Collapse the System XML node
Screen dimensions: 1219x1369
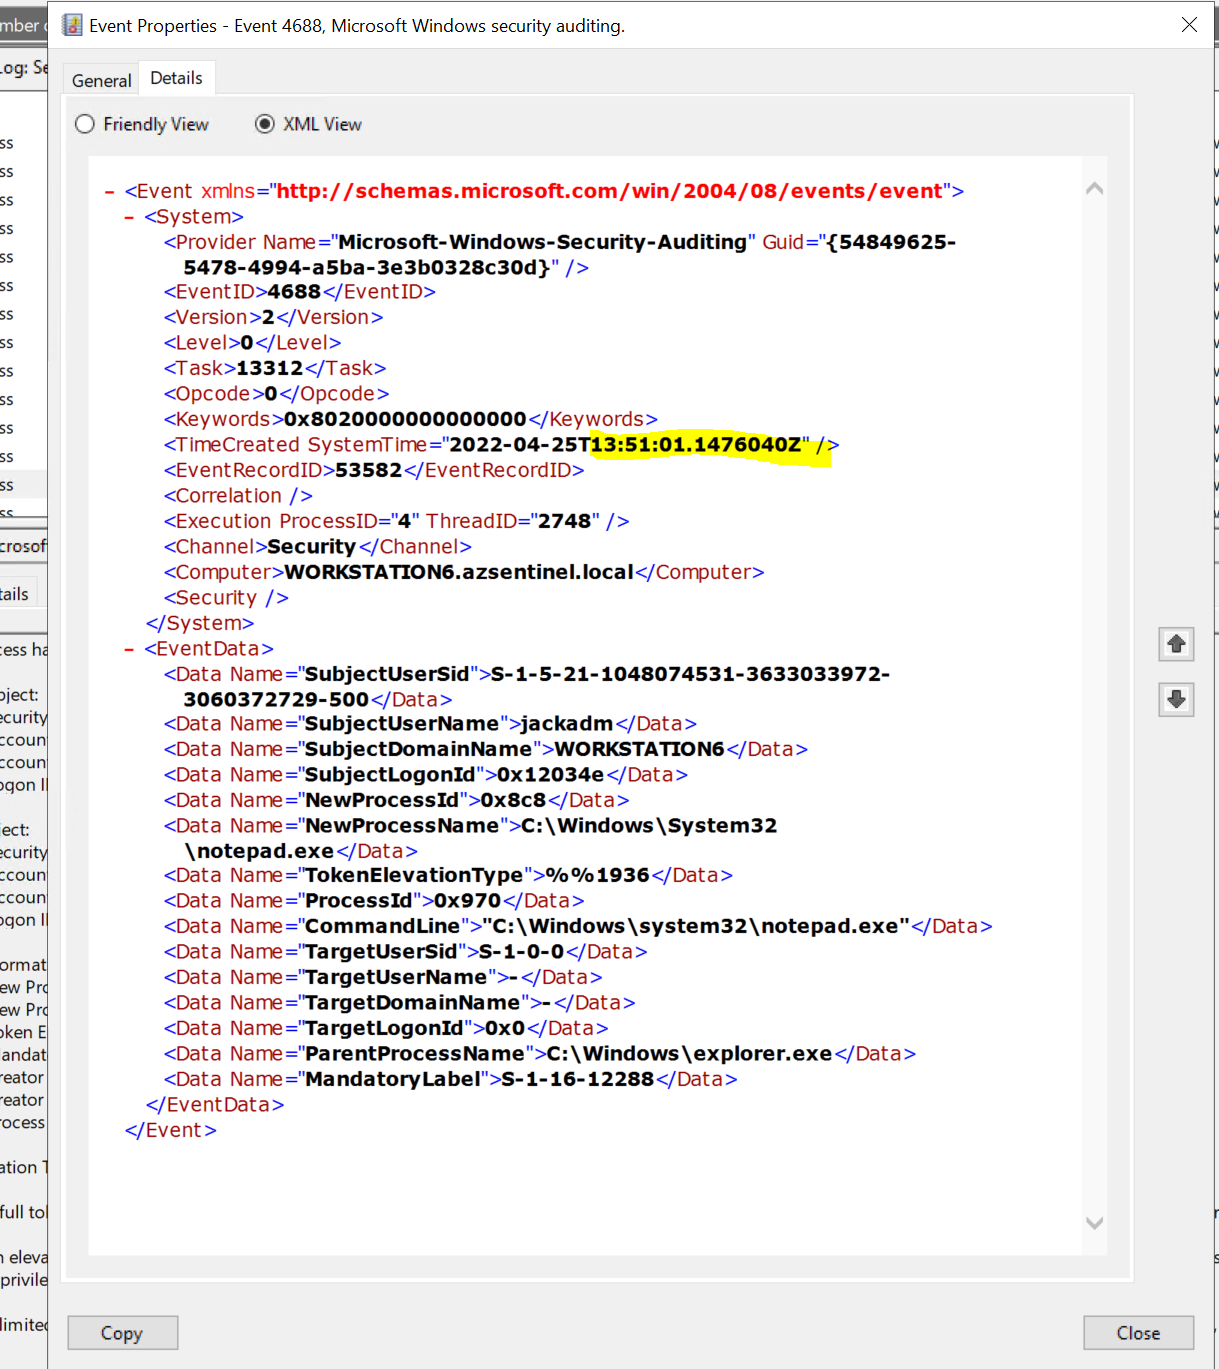pyautogui.click(x=128, y=216)
